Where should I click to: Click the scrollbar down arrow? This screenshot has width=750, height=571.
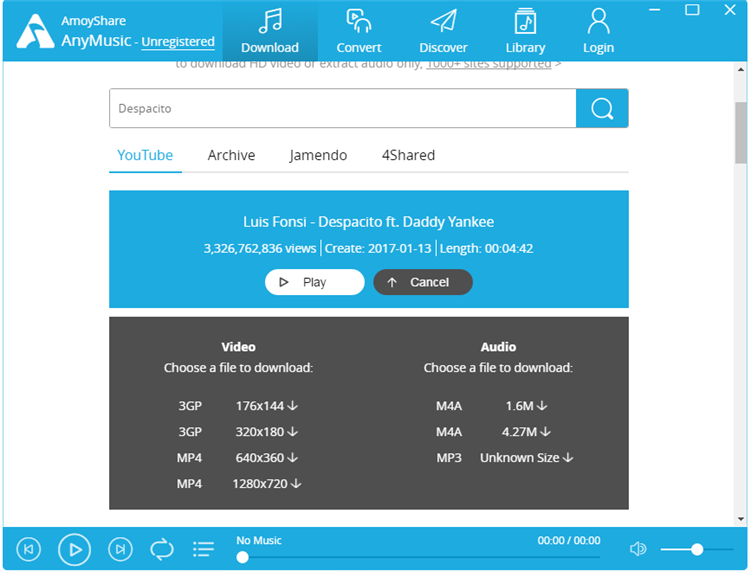740,519
